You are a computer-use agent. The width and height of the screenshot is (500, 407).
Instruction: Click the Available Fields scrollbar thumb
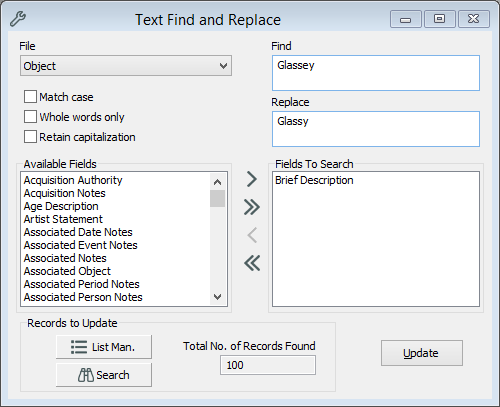pyautogui.click(x=217, y=198)
